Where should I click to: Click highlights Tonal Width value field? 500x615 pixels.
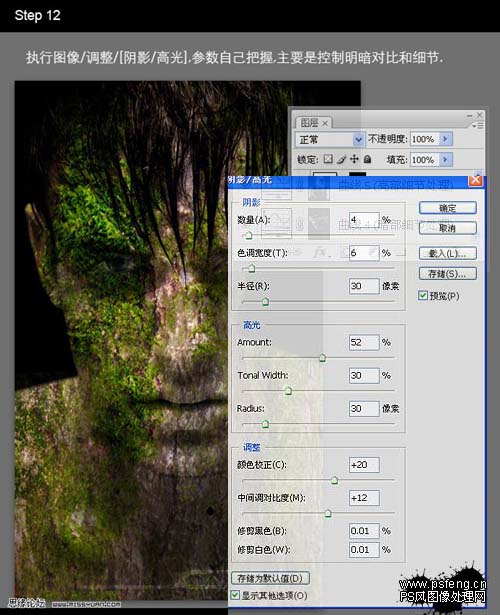(x=364, y=376)
